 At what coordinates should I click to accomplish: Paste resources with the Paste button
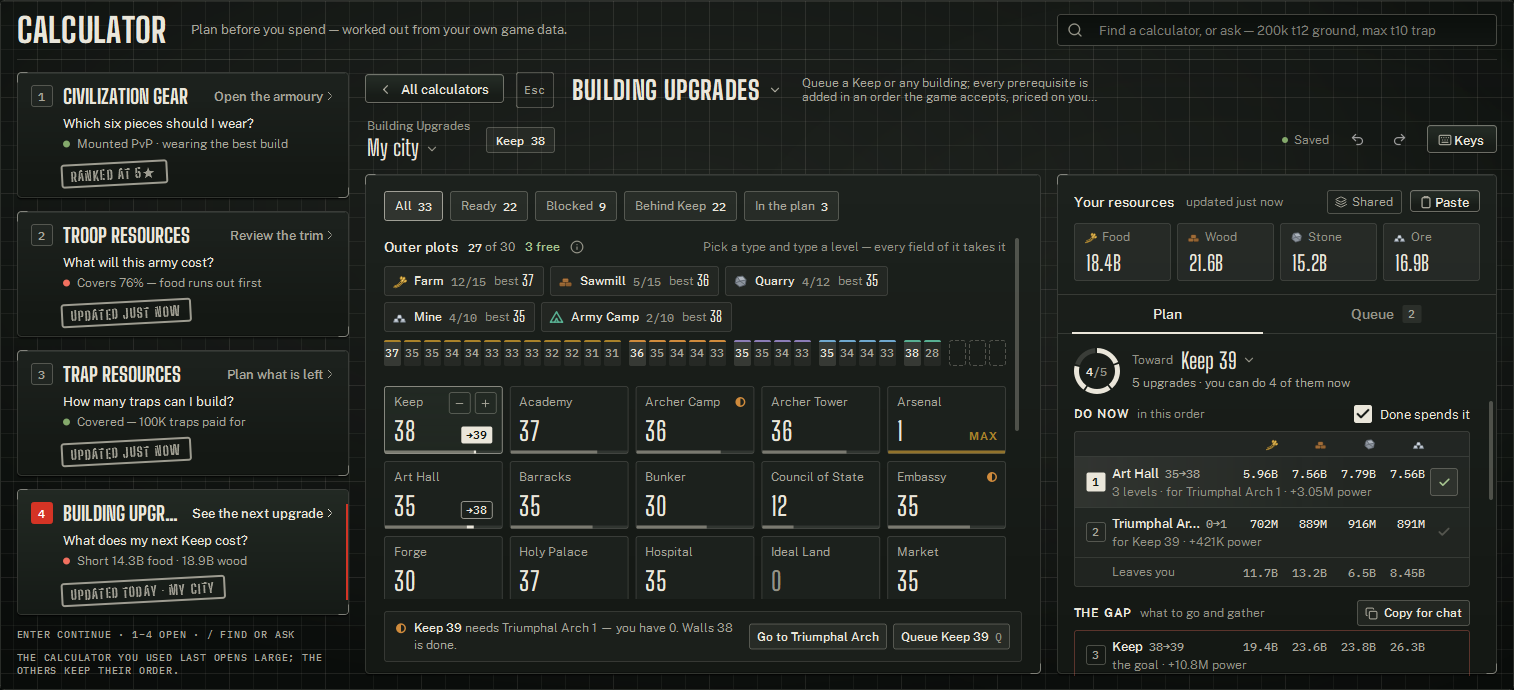click(x=1444, y=202)
